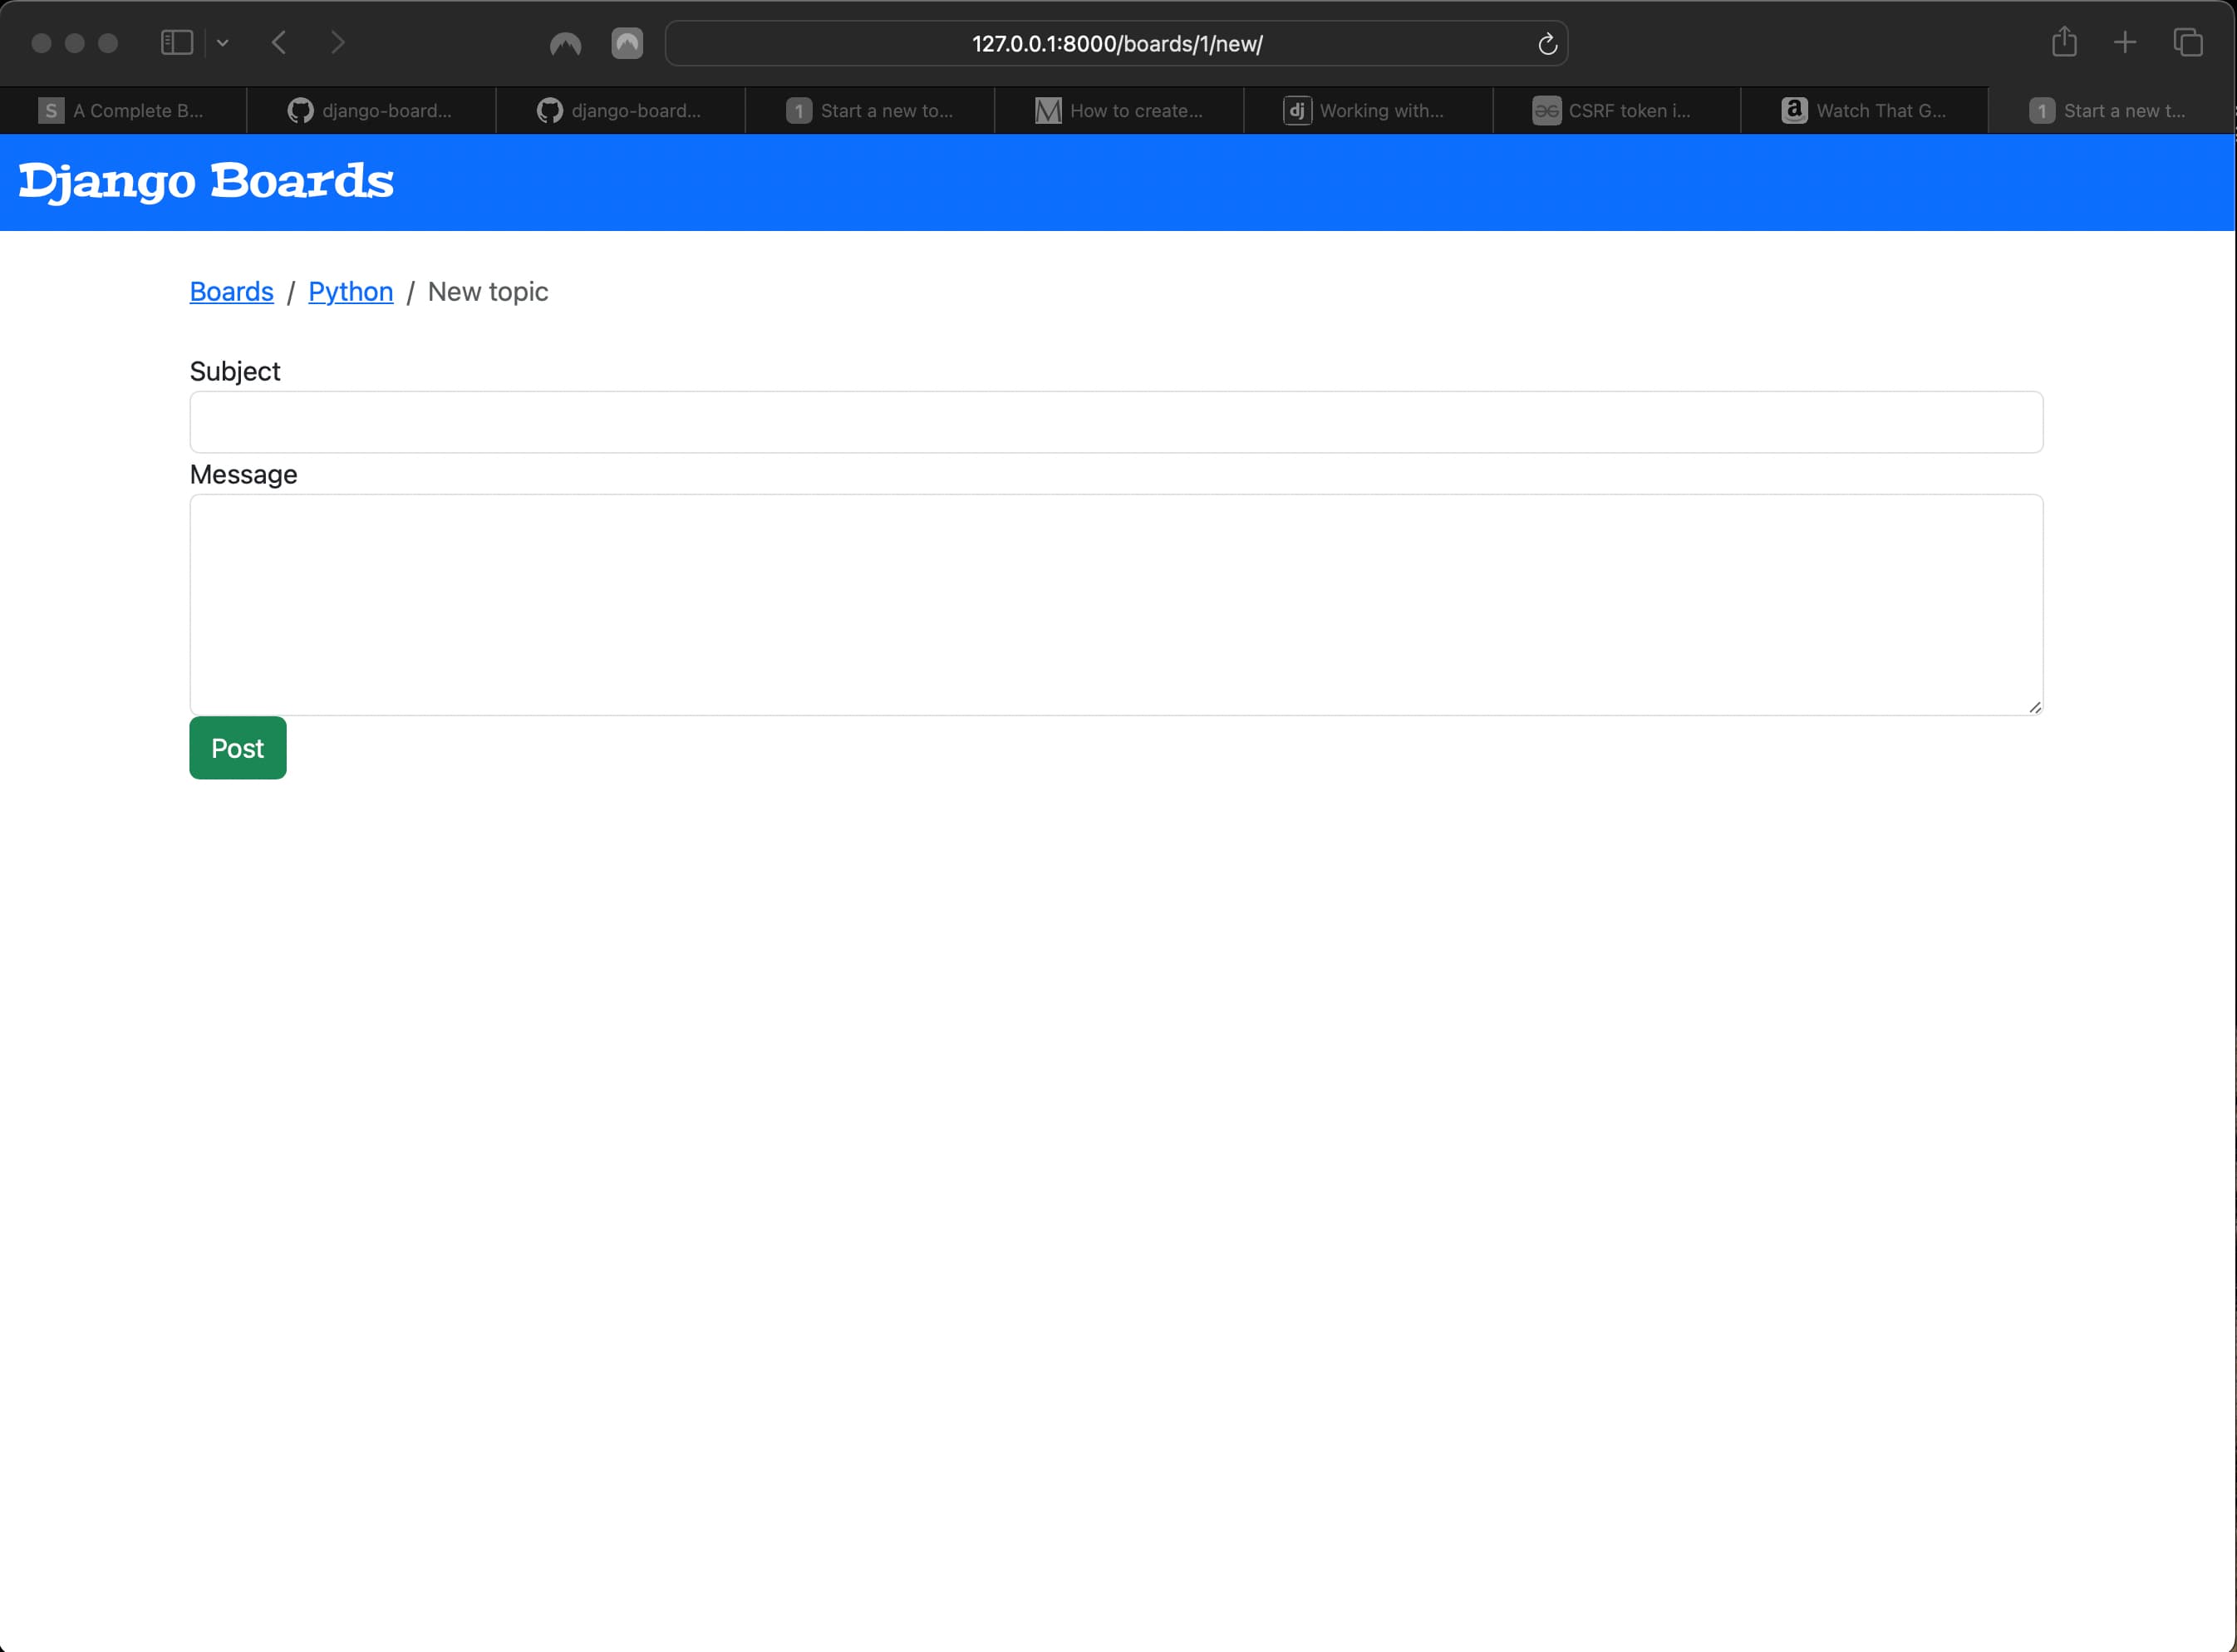Switch to the 'Start a new to...' tab
Viewport: 2237px width, 1652px height.
[x=869, y=111]
